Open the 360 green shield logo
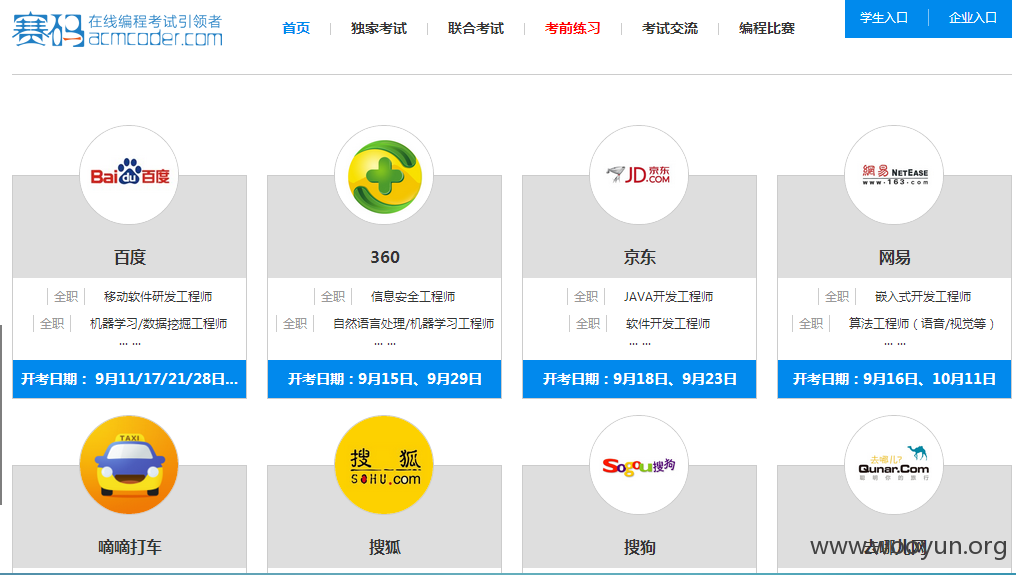This screenshot has width=1016, height=575. coord(384,175)
